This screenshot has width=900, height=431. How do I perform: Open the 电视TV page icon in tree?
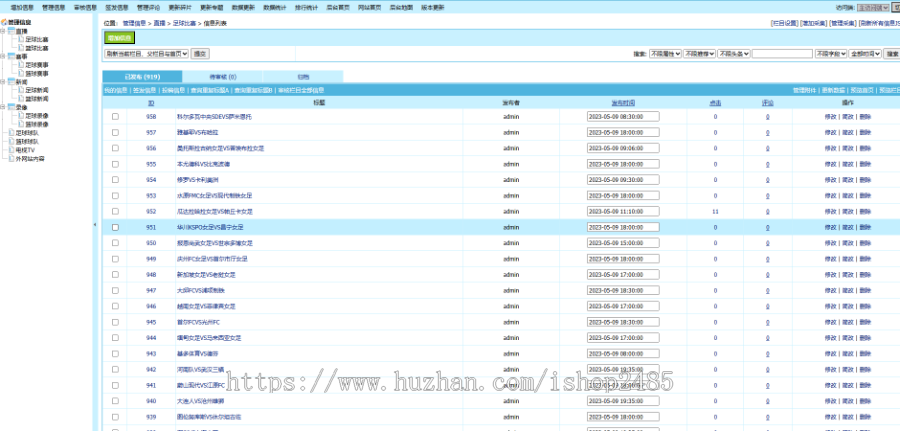(x=11, y=150)
